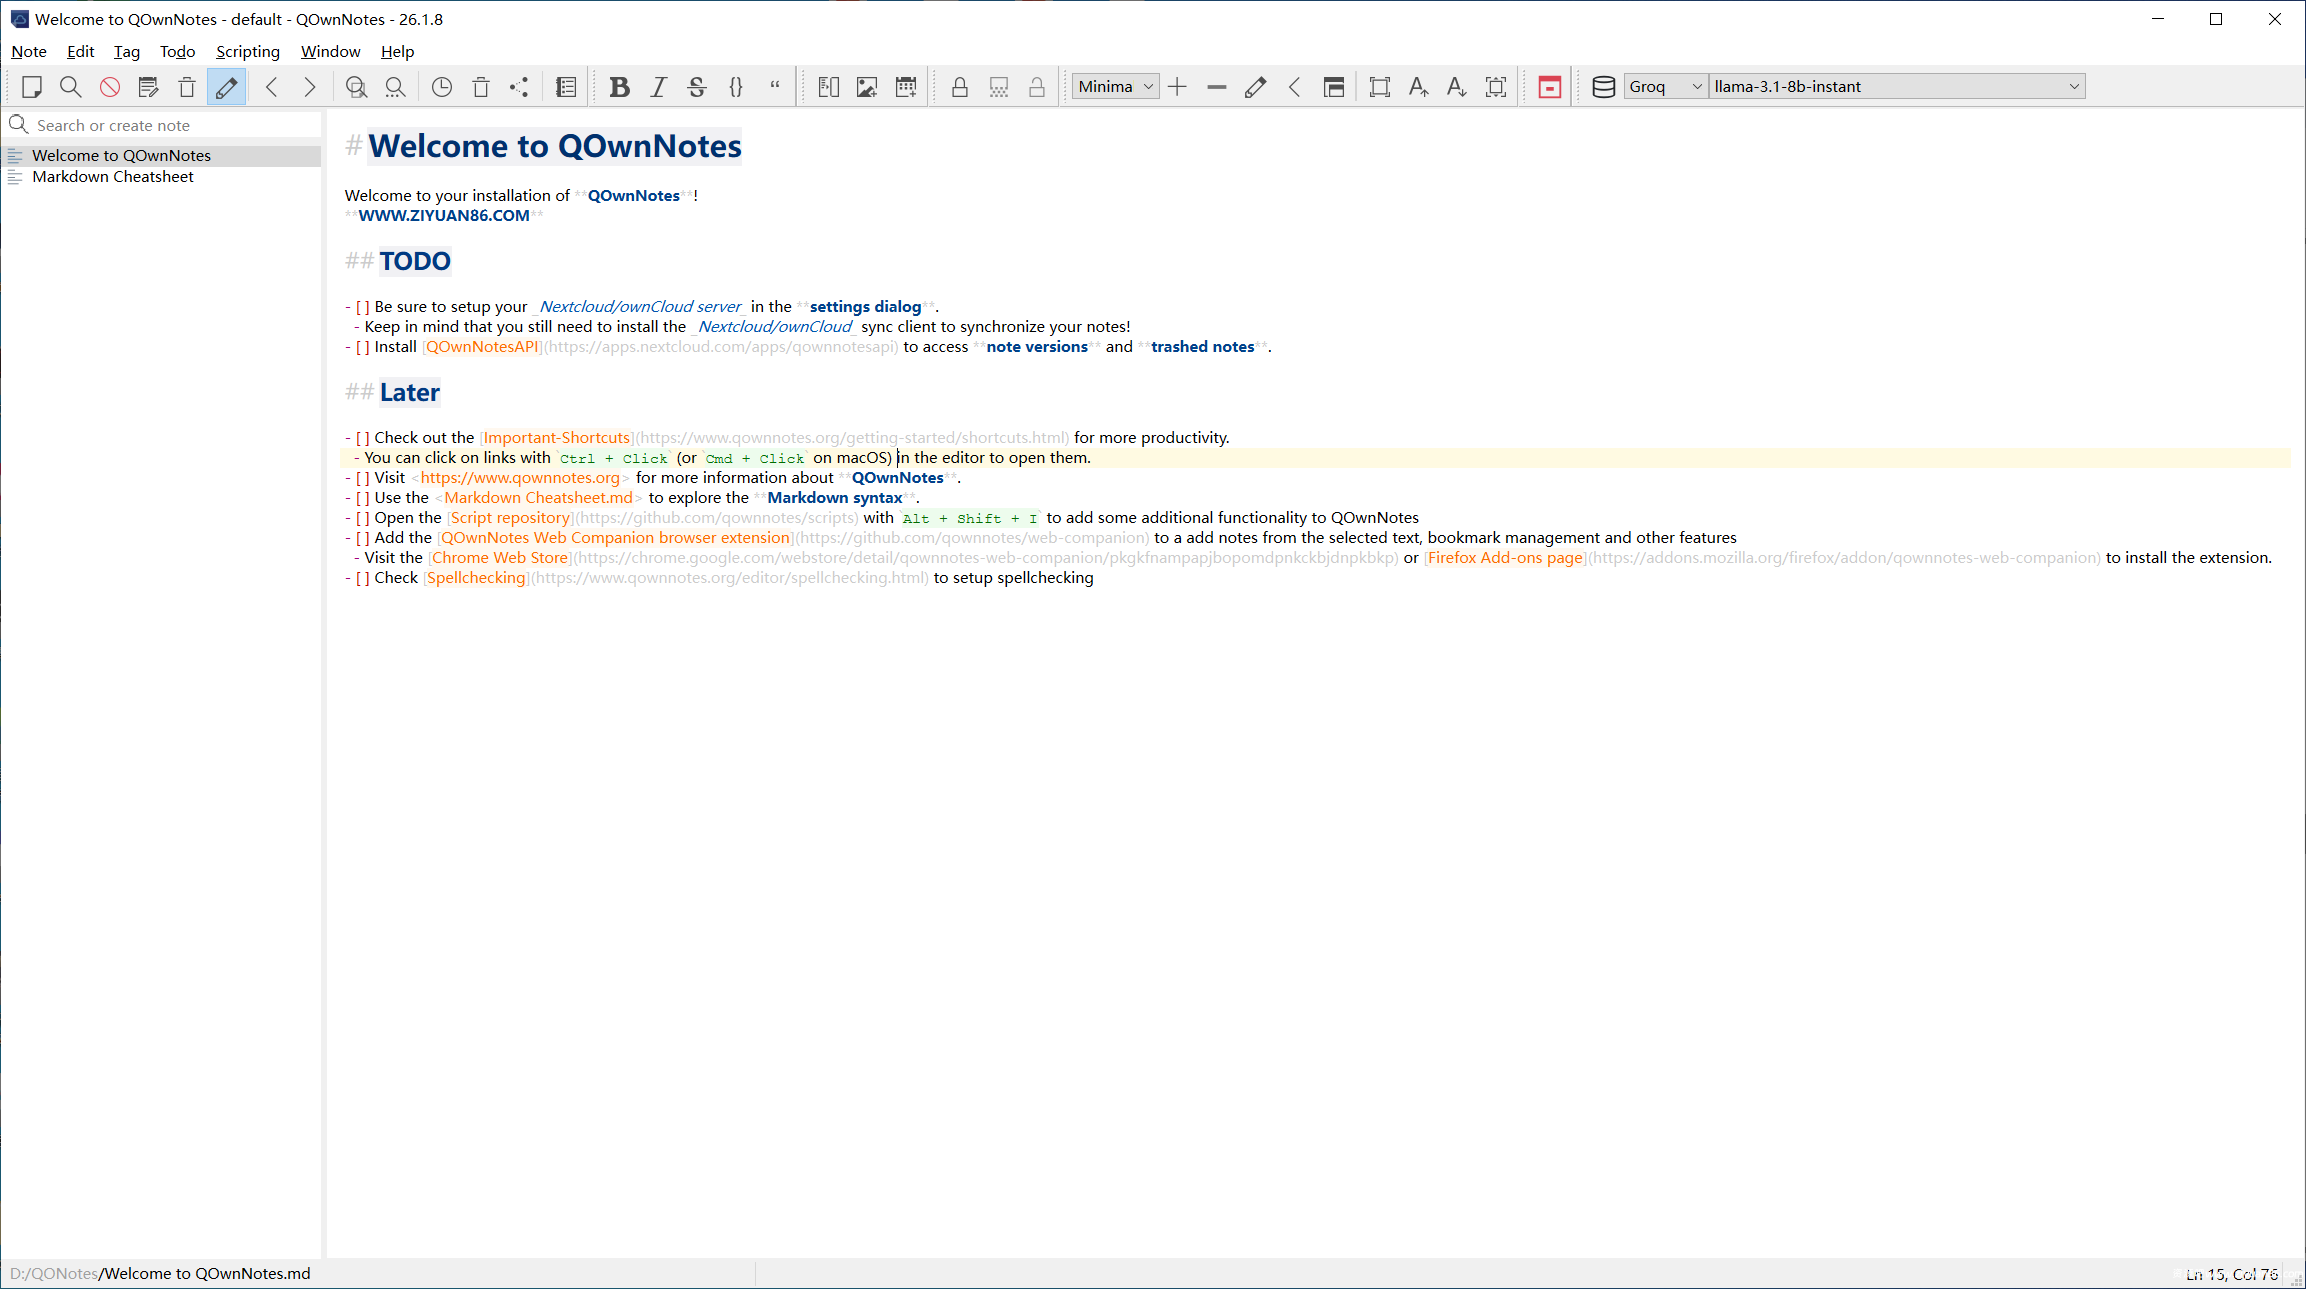Click the share note icon
Screen dimensions: 2306x1289
coord(519,87)
